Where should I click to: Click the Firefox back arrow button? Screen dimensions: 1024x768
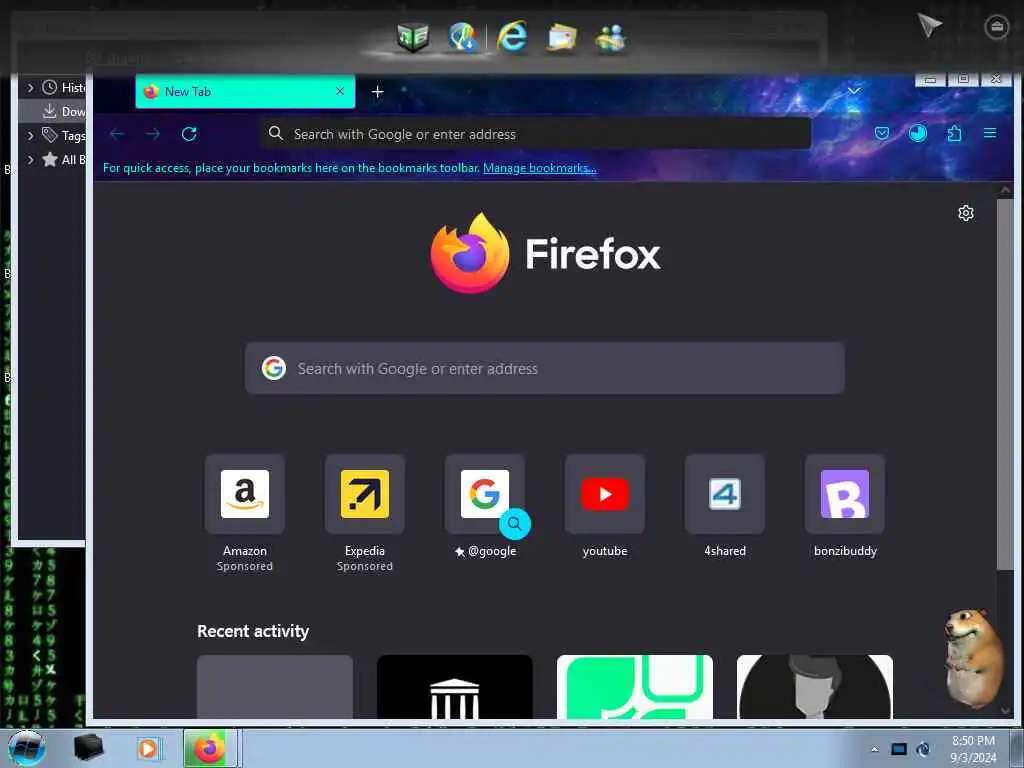(x=117, y=134)
